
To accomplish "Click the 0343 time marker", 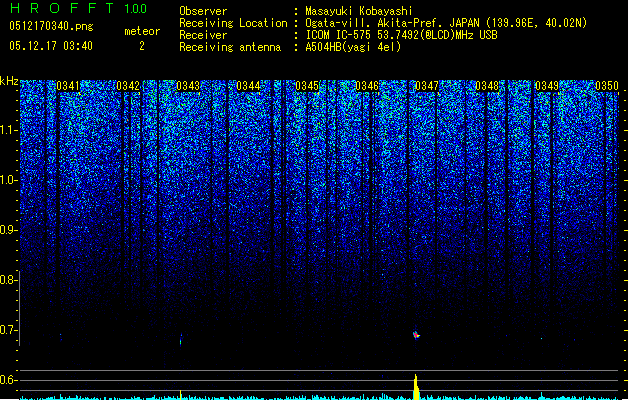I will 188,86.
